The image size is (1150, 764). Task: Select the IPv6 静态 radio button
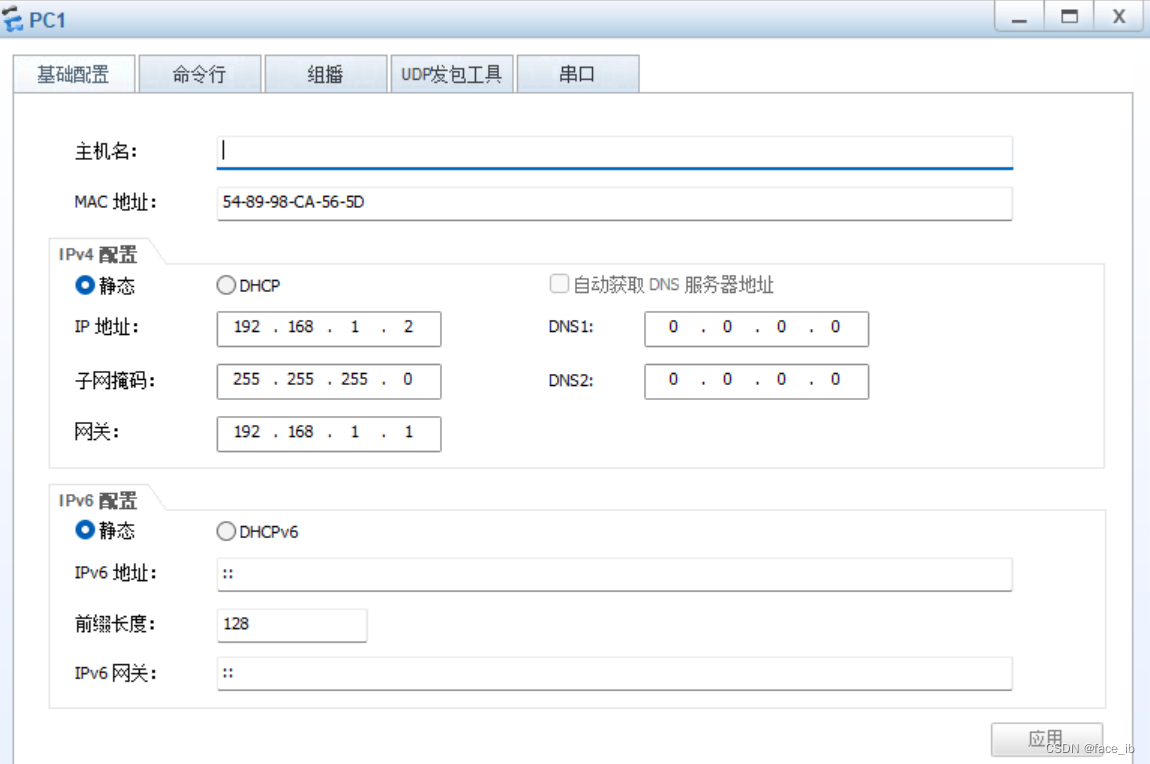click(x=85, y=529)
